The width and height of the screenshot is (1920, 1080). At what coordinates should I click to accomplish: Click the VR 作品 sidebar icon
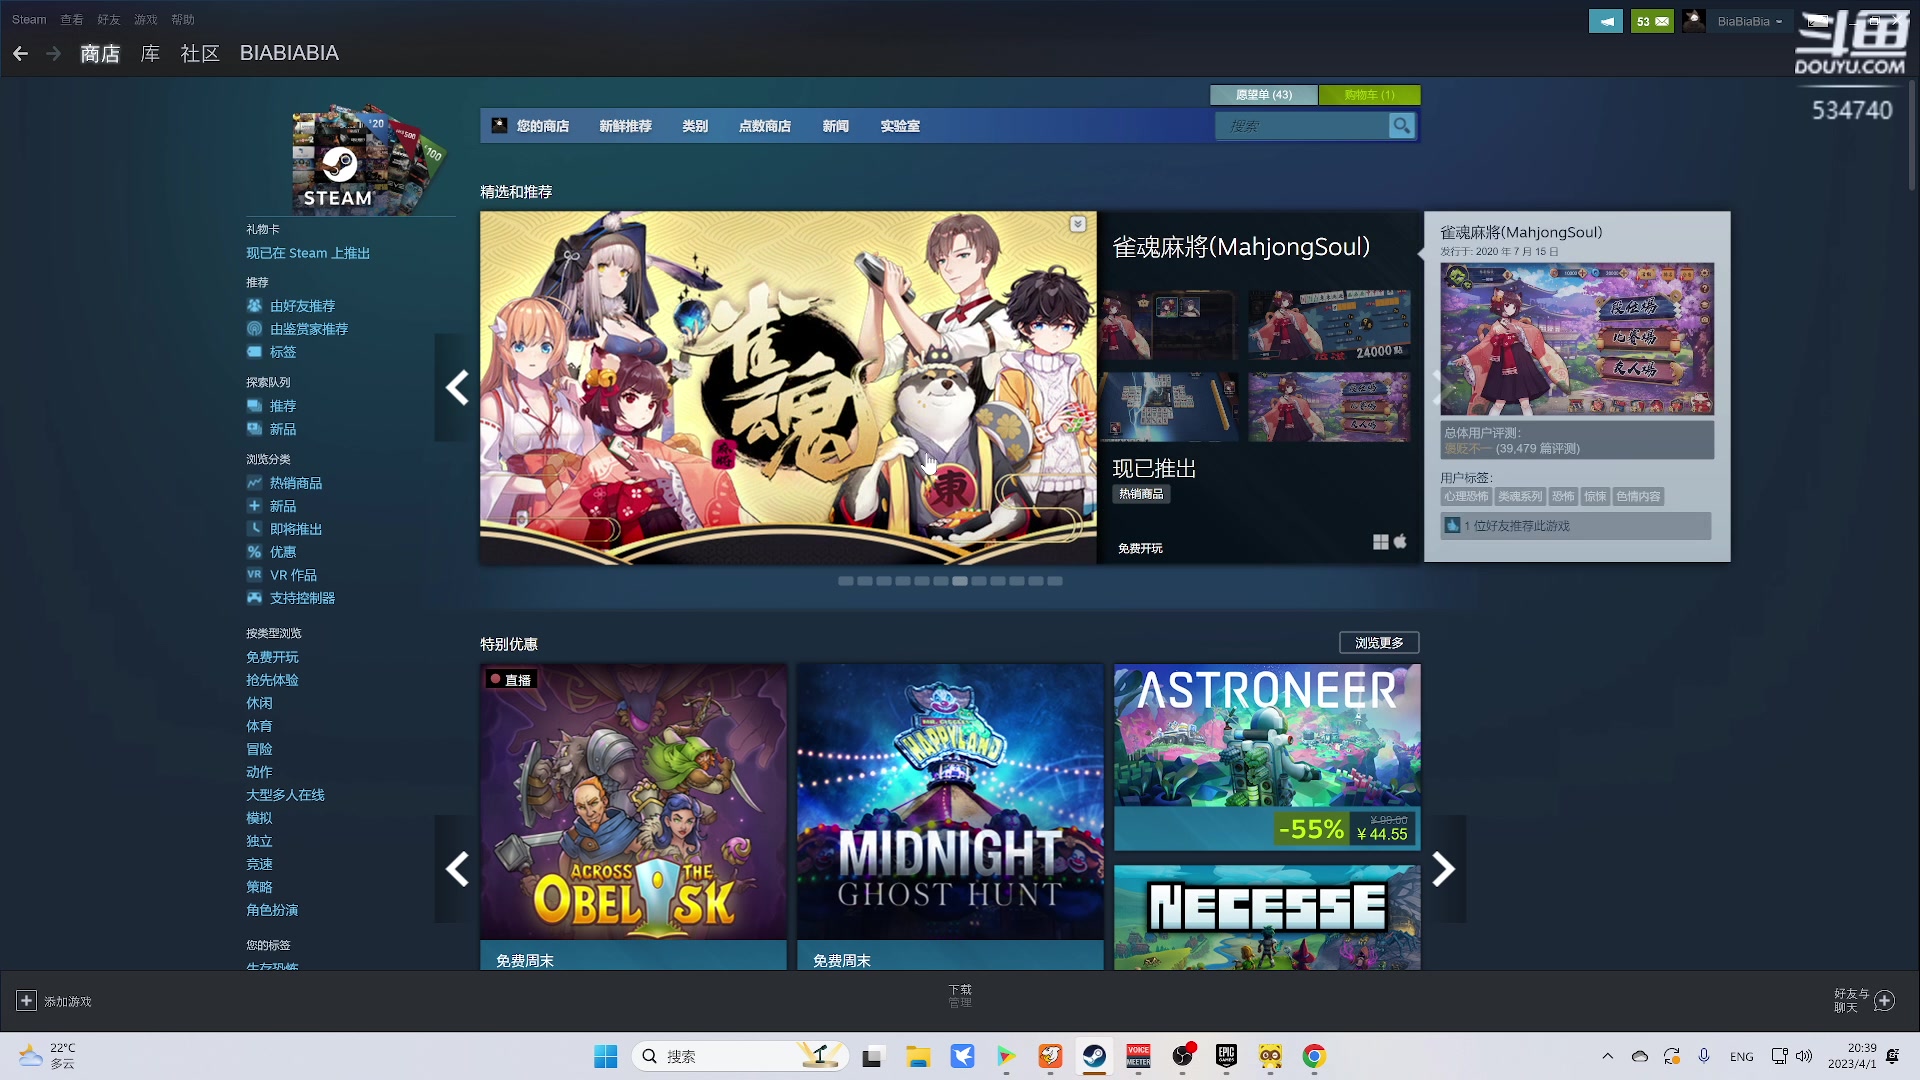point(254,575)
